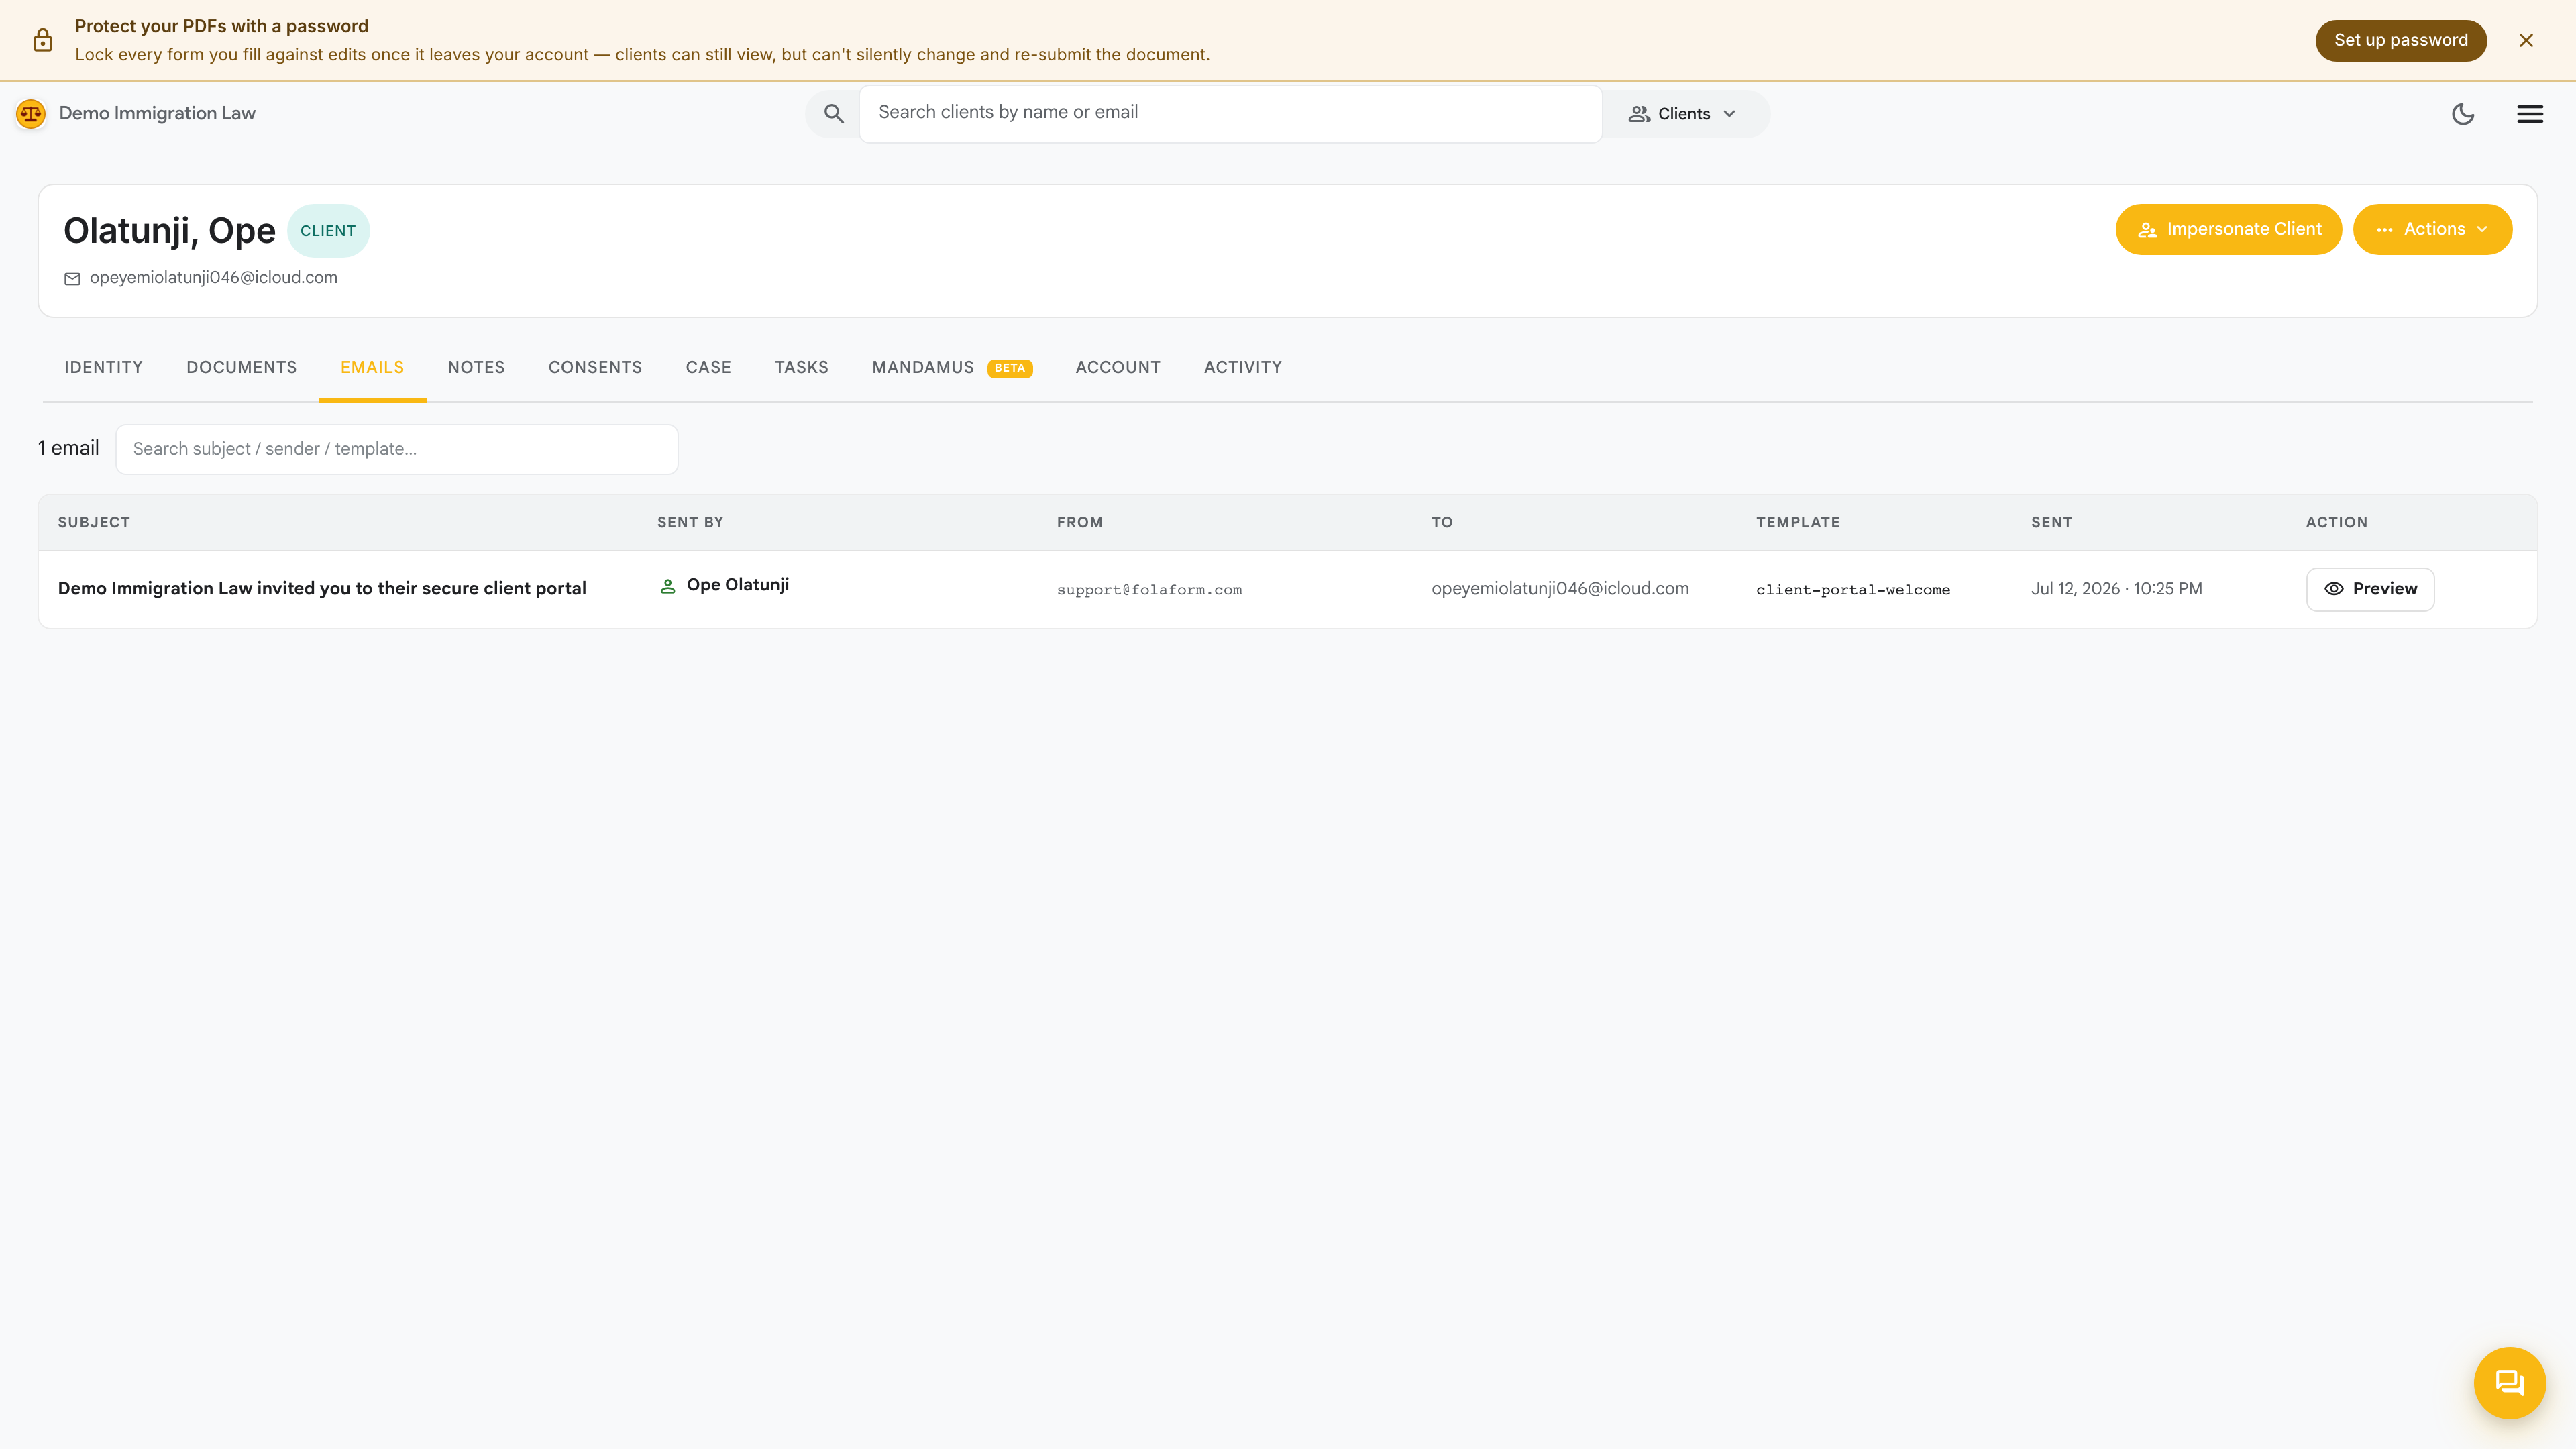
Task: Click the Search subject / sender / template field
Action: pyautogui.click(x=397, y=449)
